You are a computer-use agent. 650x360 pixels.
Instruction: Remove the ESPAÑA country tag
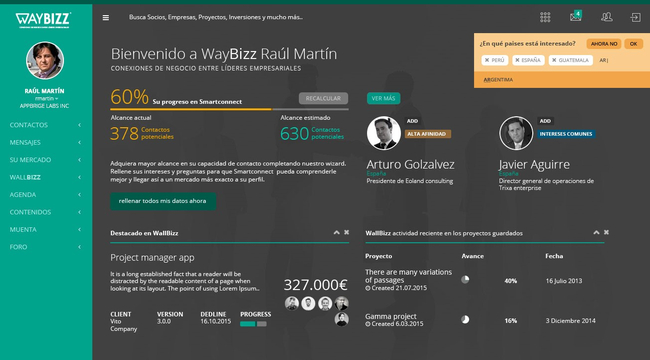tap(517, 60)
